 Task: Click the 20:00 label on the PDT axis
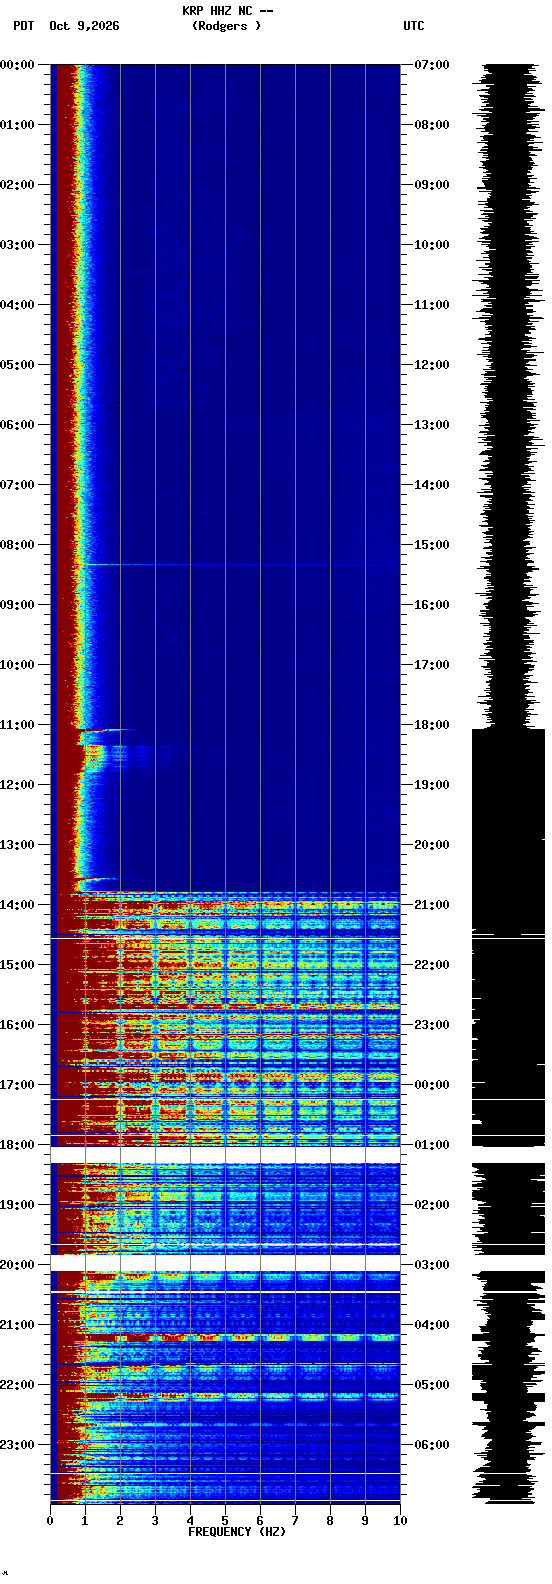pyautogui.click(x=17, y=1265)
